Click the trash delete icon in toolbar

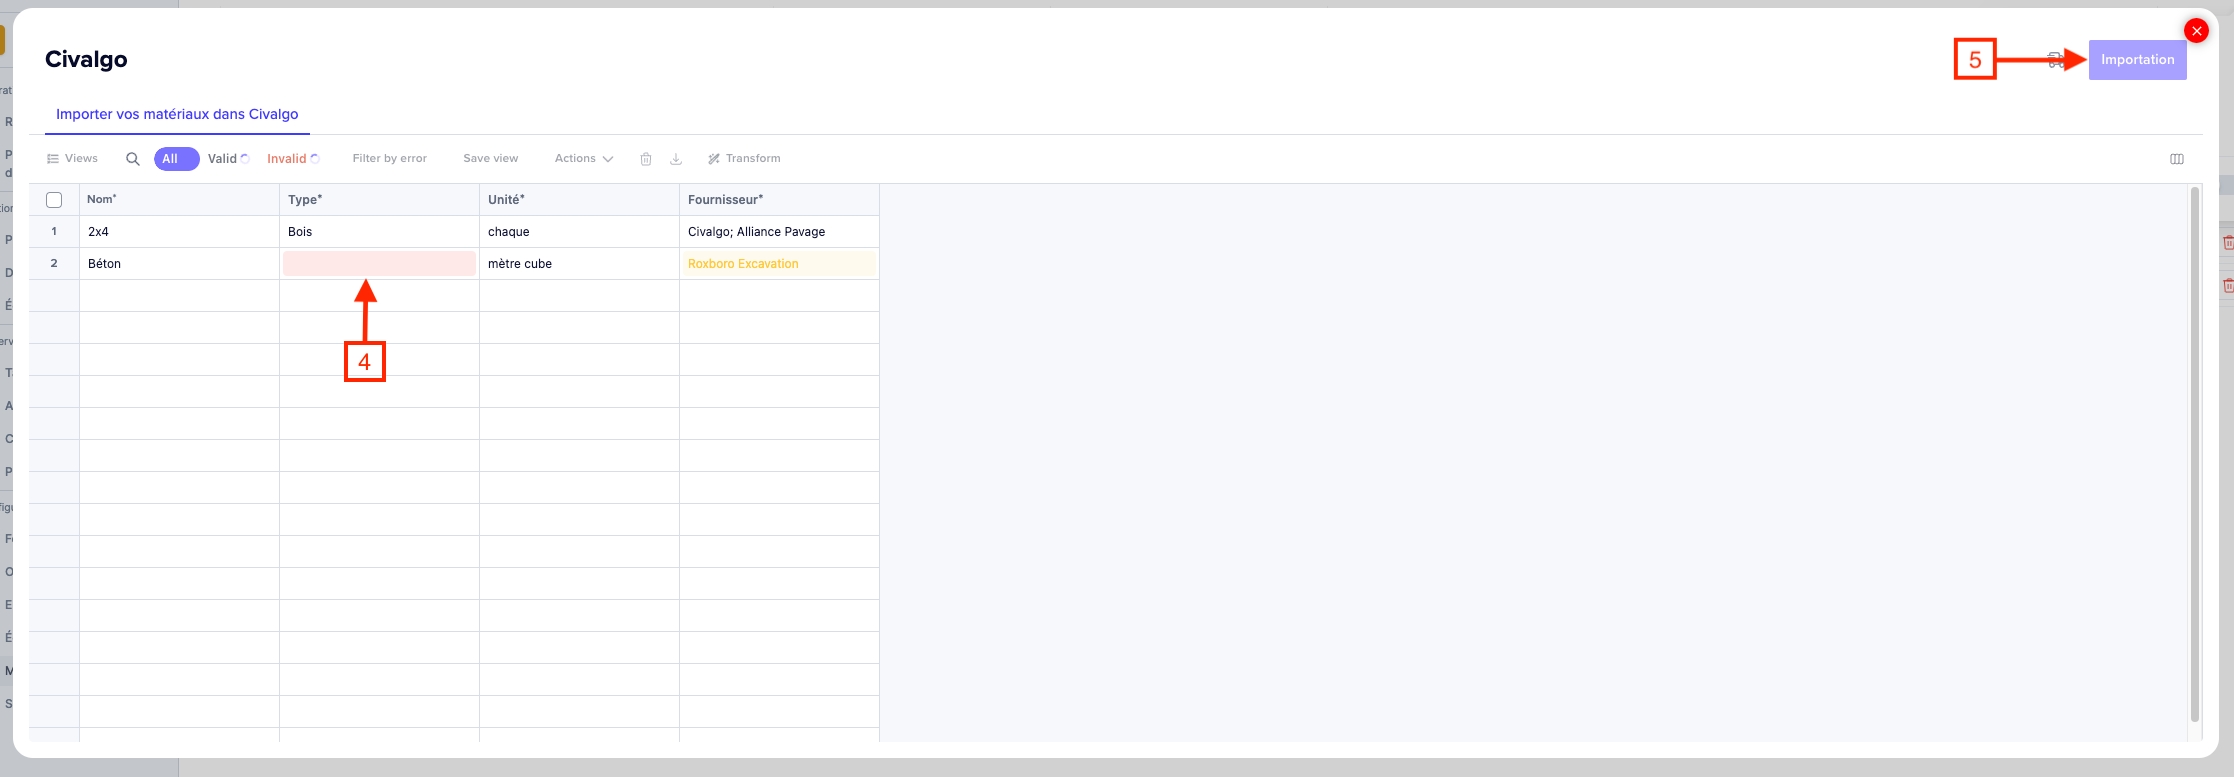(646, 159)
